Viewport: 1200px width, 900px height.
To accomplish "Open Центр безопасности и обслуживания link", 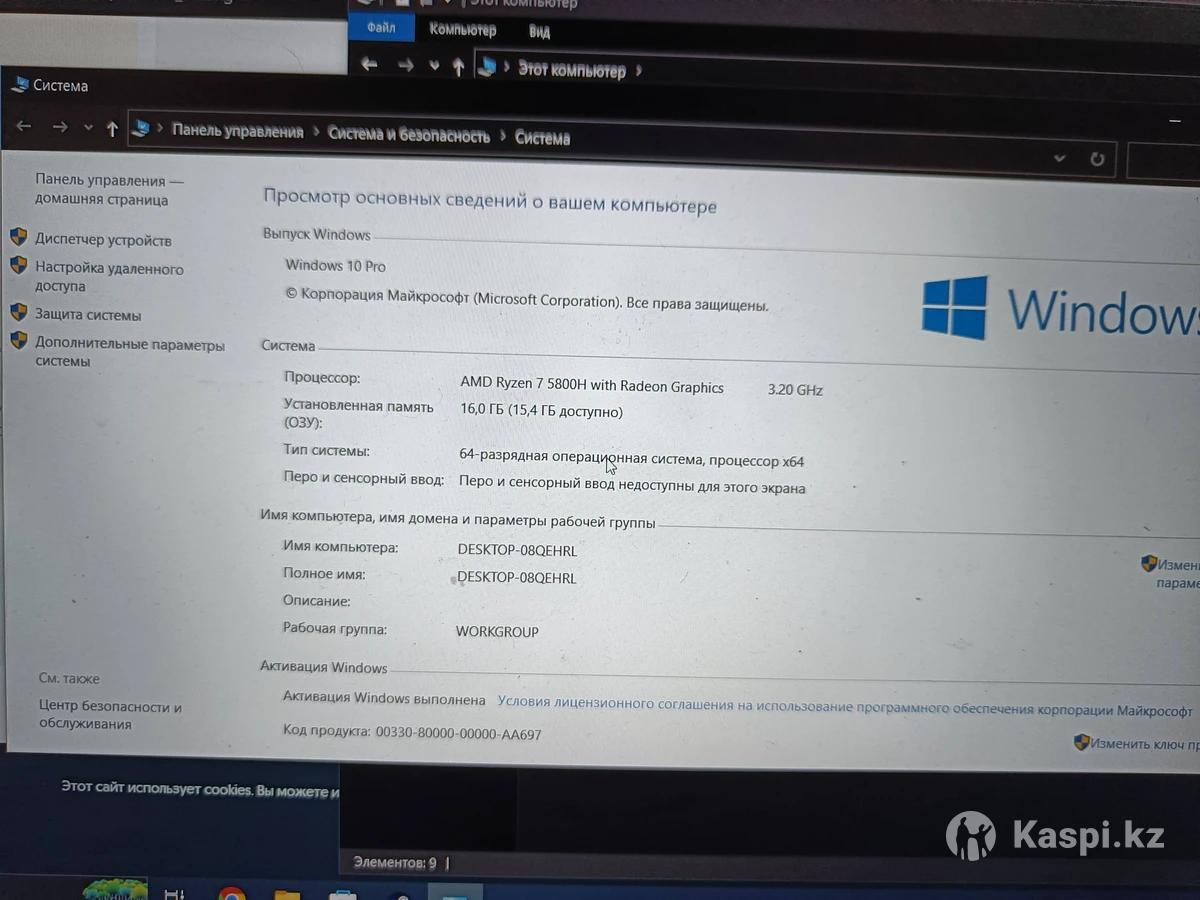I will [110, 715].
